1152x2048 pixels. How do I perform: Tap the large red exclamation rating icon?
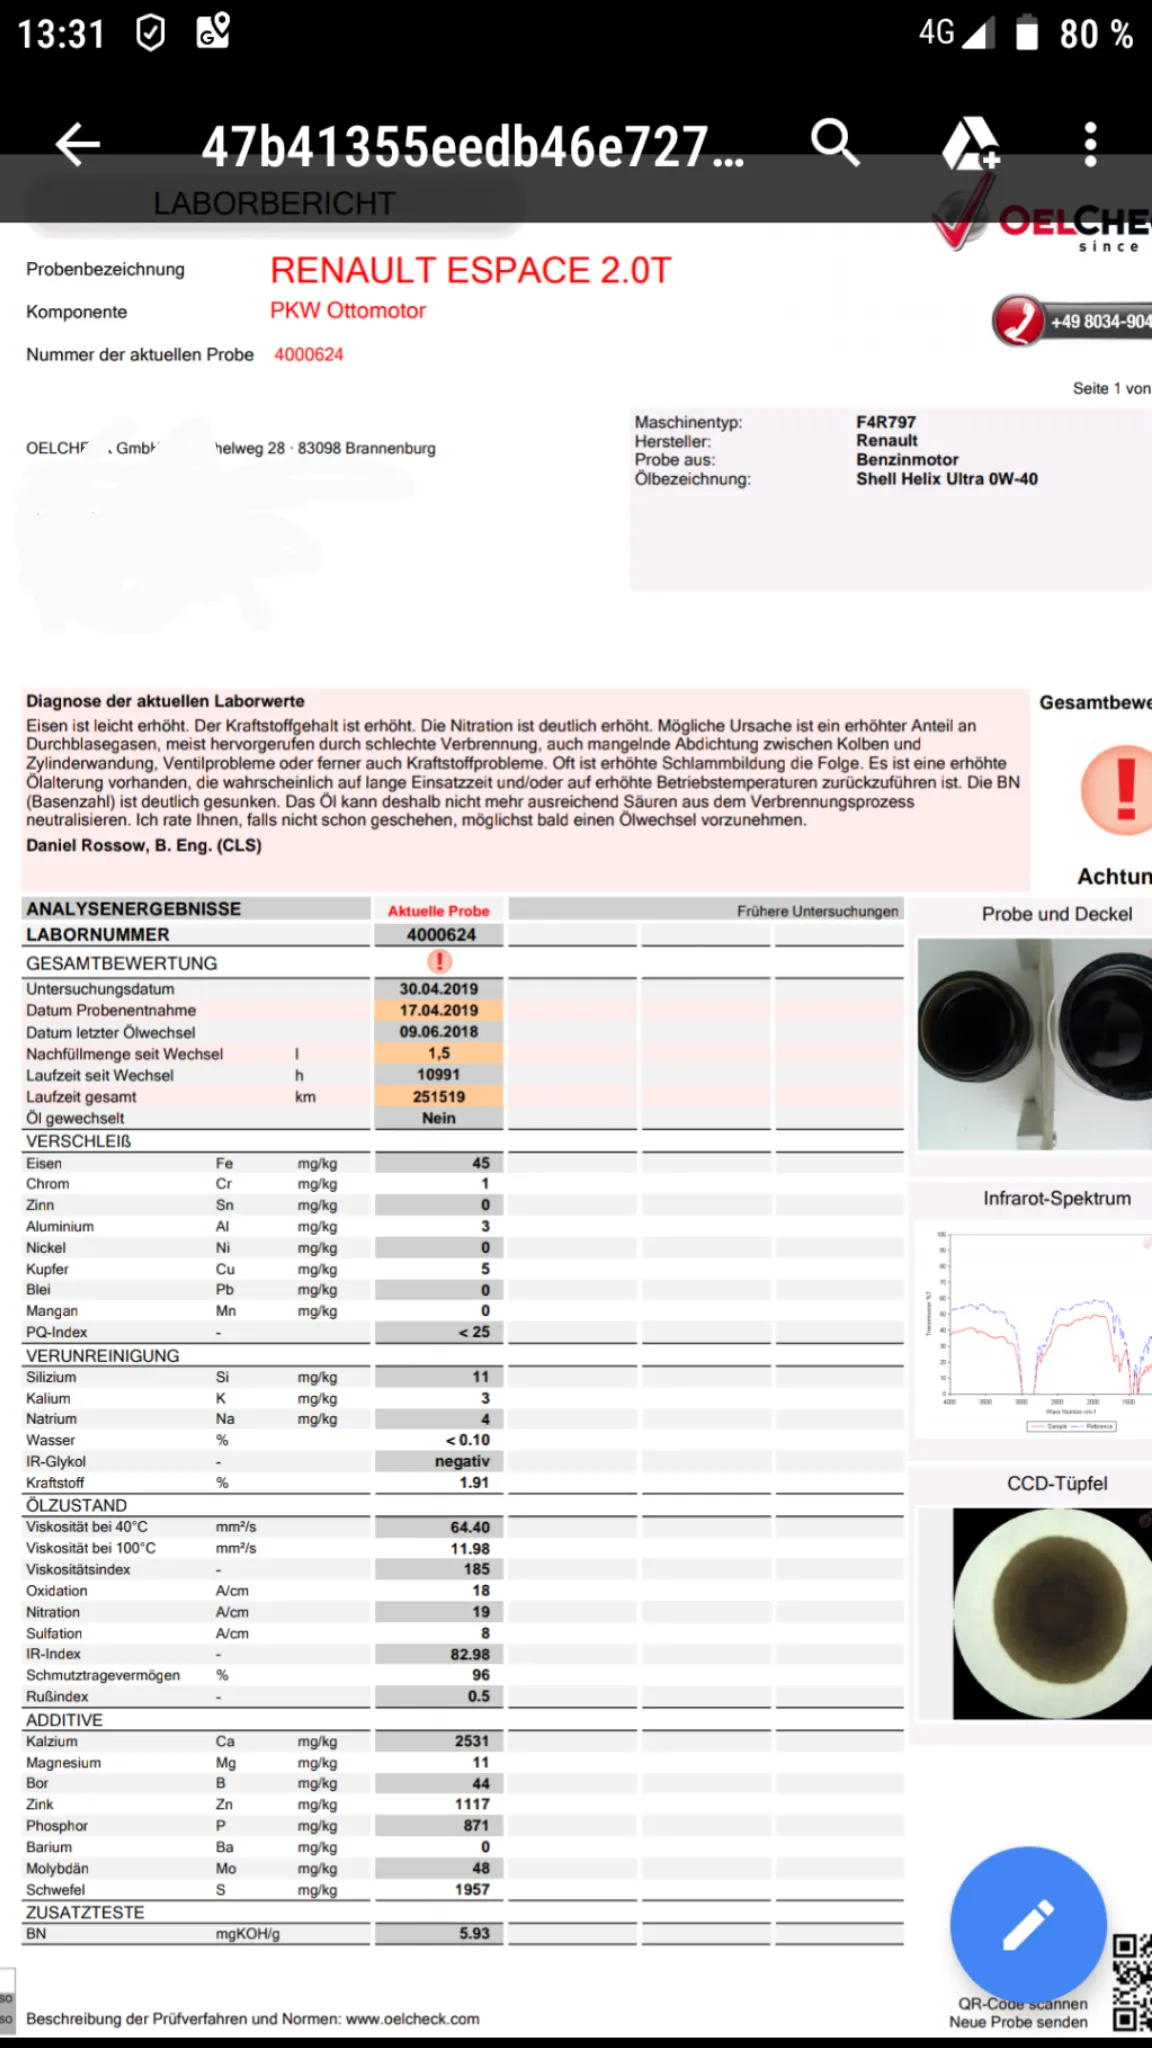pos(1120,790)
